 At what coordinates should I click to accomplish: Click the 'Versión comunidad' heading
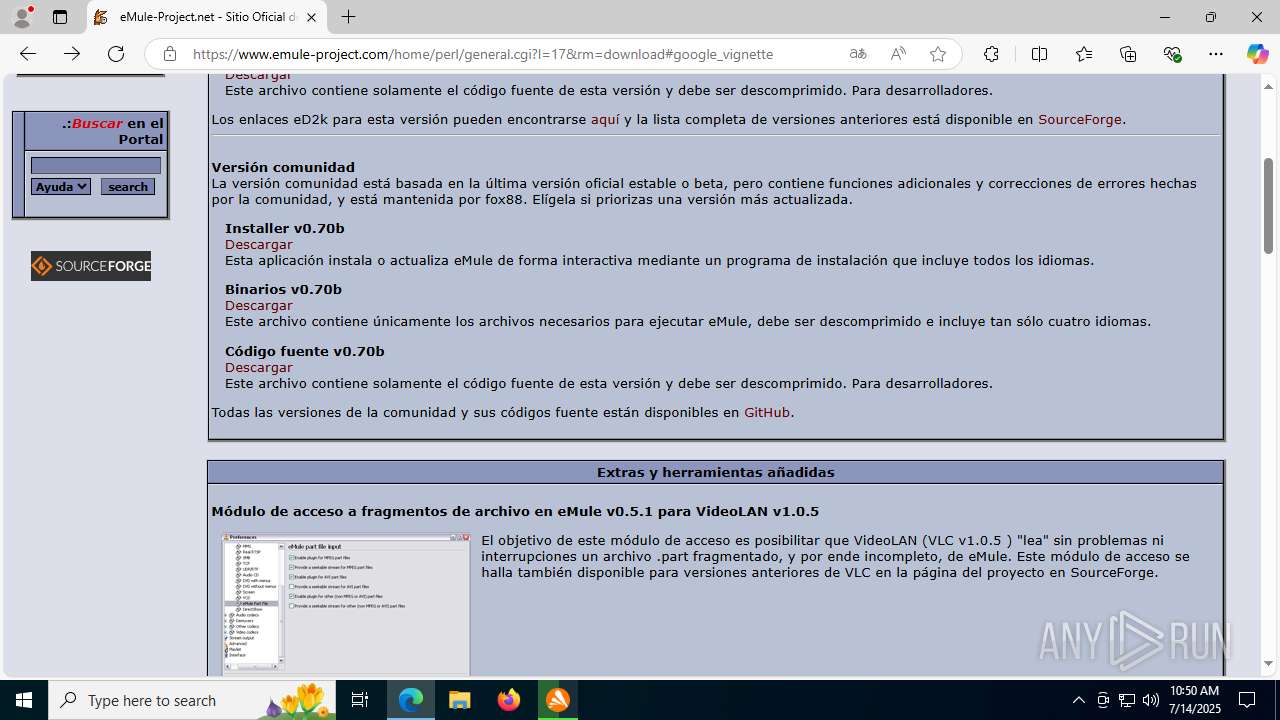(x=283, y=167)
